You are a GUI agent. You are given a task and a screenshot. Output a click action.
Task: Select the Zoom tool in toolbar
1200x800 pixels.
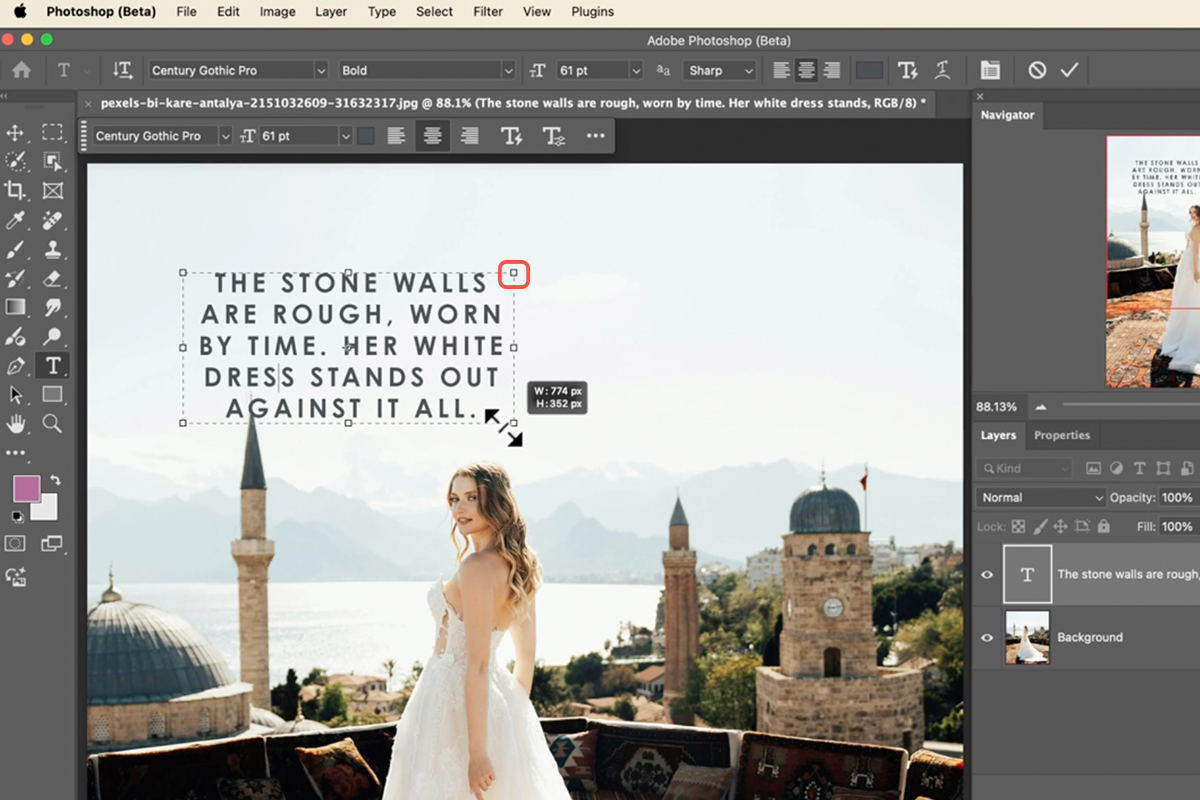click(x=52, y=424)
